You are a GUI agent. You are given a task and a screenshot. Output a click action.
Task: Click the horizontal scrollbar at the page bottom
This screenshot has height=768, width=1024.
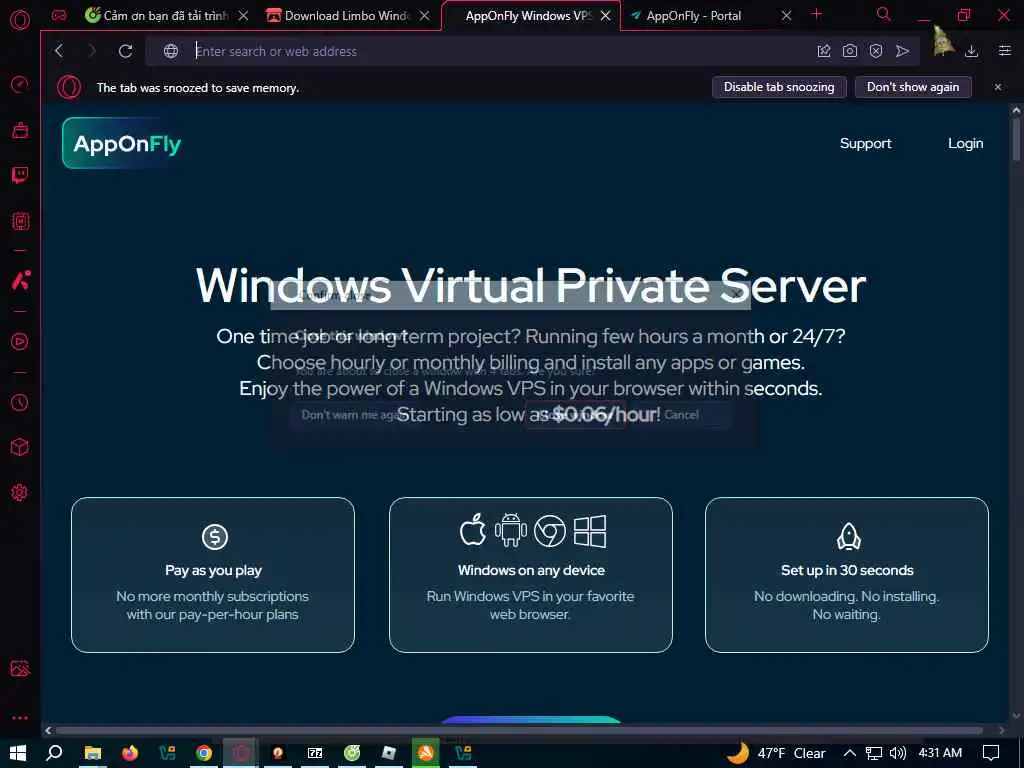pos(519,730)
